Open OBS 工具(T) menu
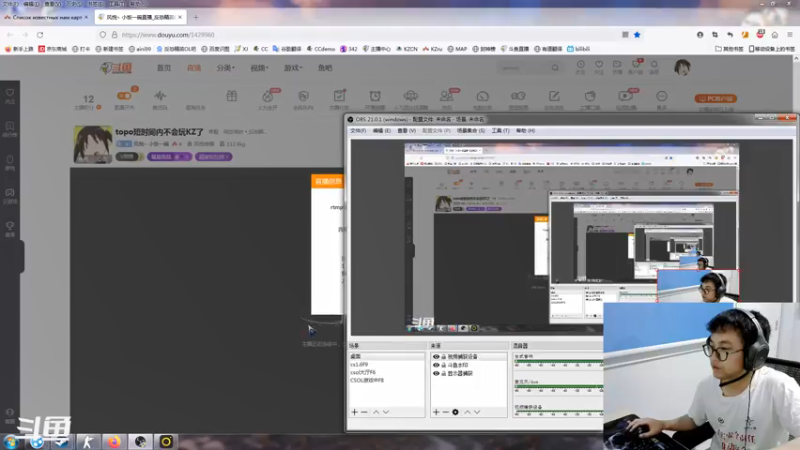The image size is (800, 450). point(500,131)
